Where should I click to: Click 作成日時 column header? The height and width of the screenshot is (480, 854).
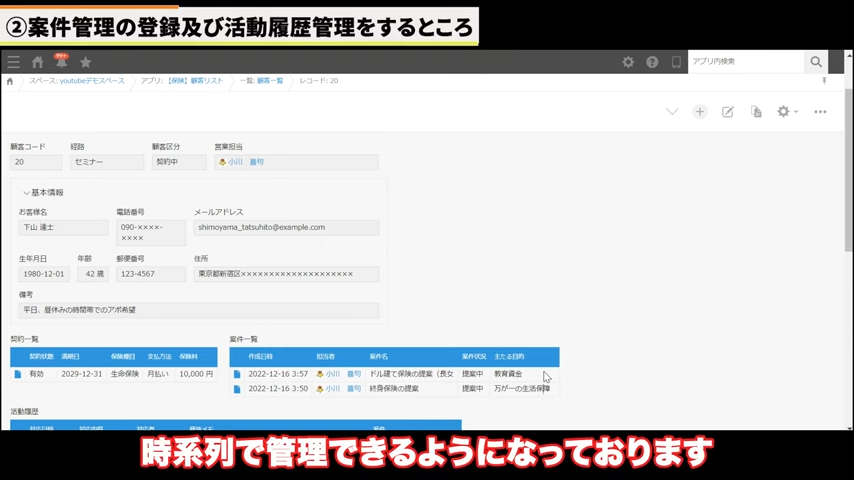[260, 357]
